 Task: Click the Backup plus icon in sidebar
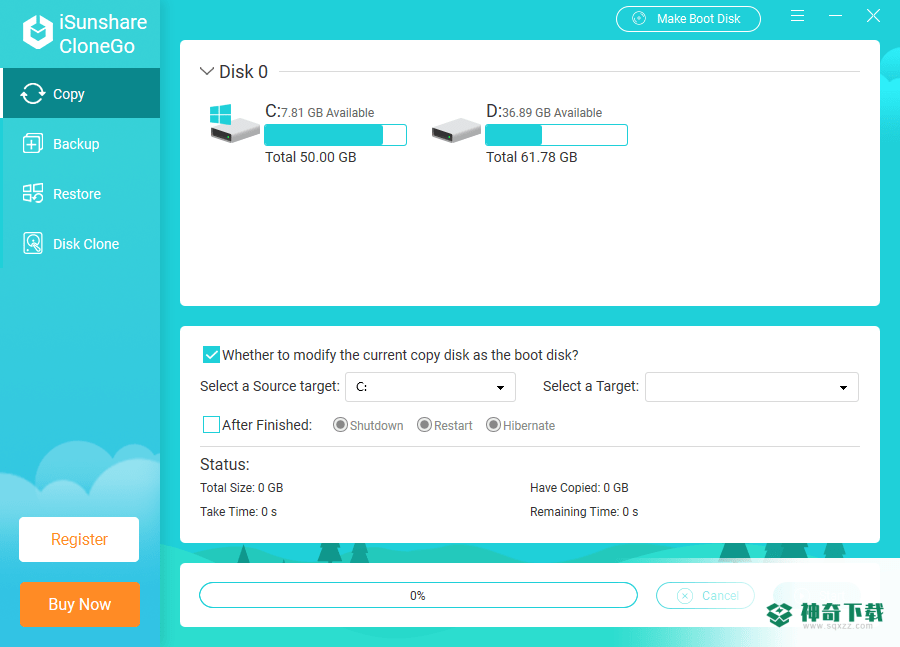pyautogui.click(x=33, y=144)
